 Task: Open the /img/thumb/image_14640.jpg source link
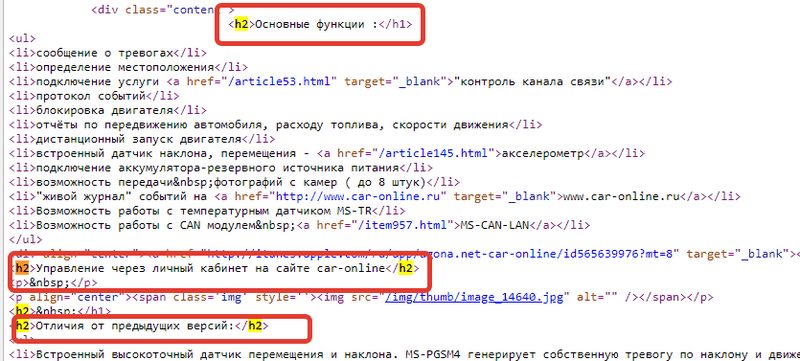click(x=473, y=297)
